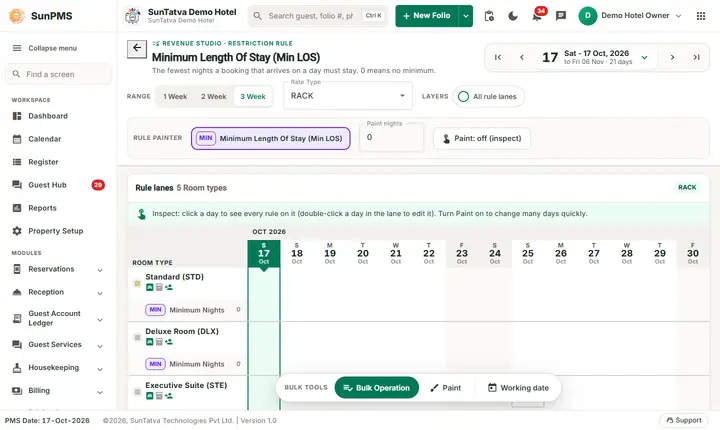Image resolution: width=720 pixels, height=430 pixels.
Task: Jump to first date range icon
Action: pyautogui.click(x=498, y=57)
